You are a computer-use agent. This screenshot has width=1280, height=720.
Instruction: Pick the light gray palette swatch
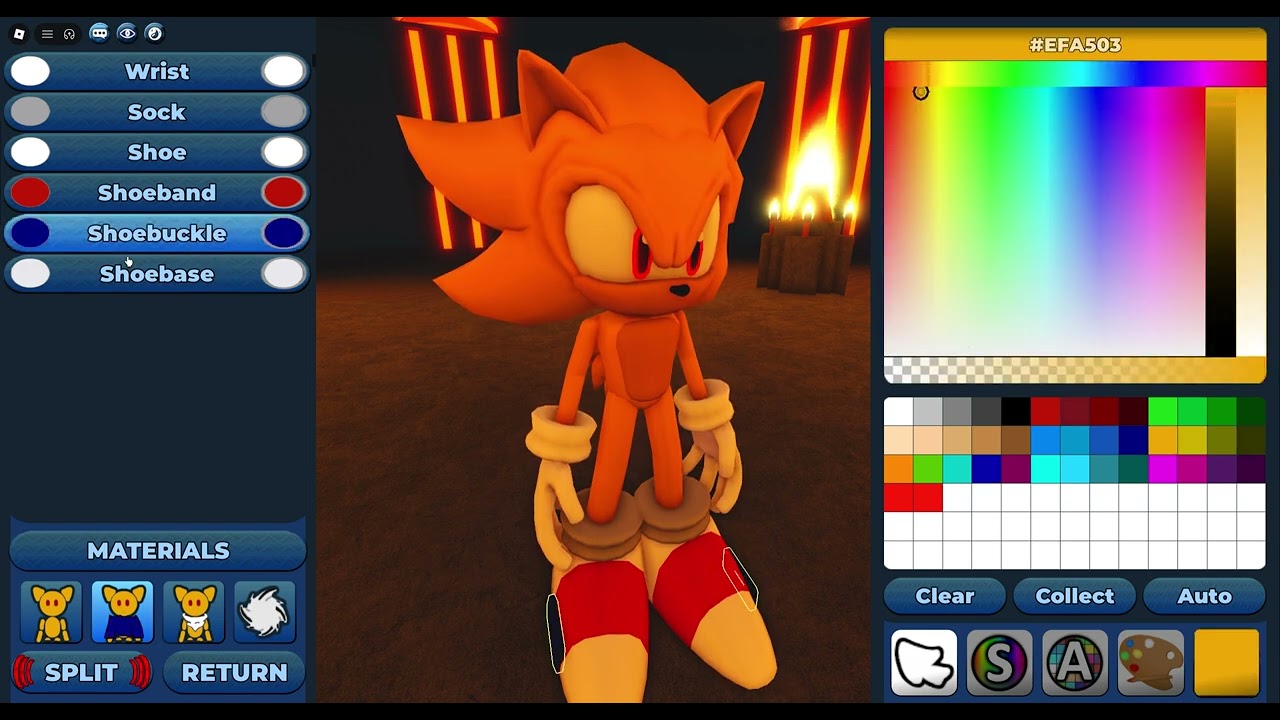(928, 412)
